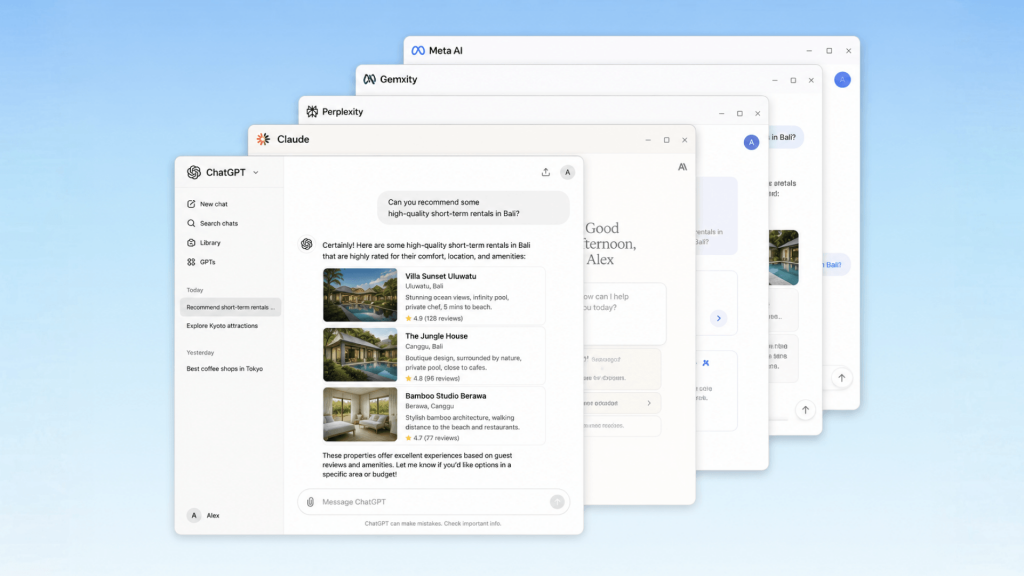
Task: Click the Meta AI logo icon
Action: (x=418, y=50)
